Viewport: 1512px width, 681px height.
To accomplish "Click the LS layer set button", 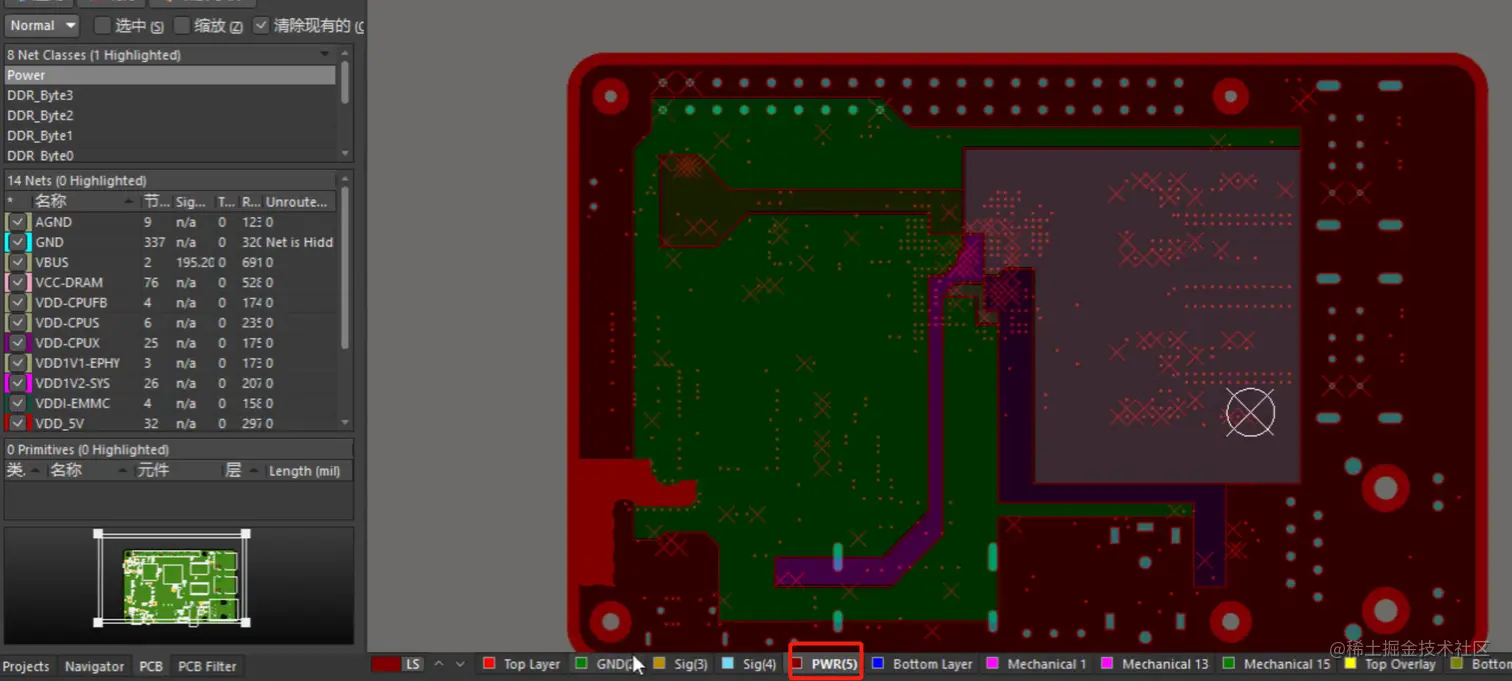I will click(x=413, y=664).
